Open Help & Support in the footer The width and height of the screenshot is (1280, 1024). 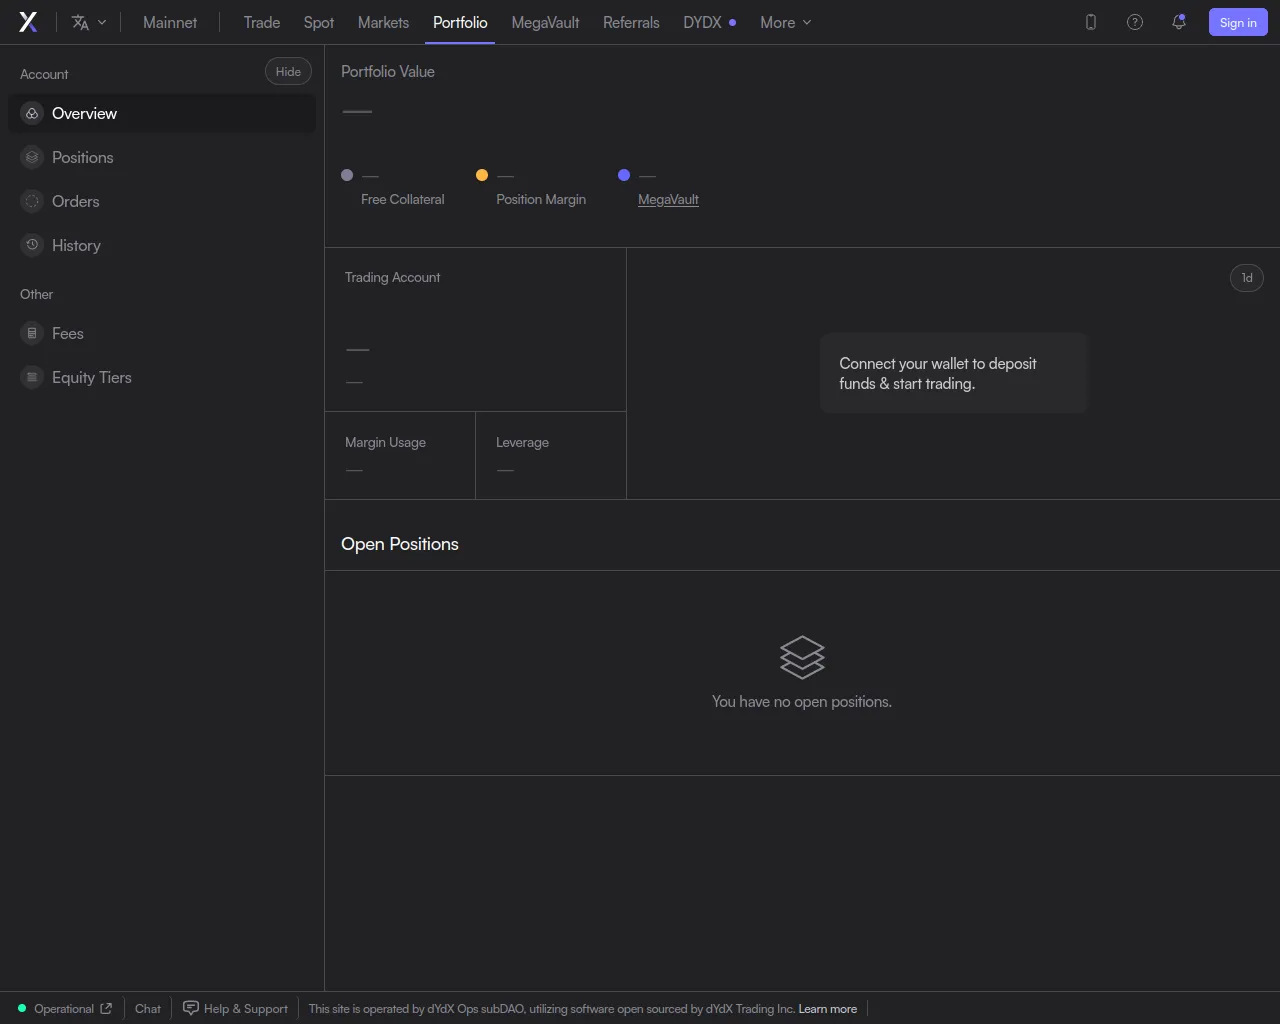pos(236,1009)
